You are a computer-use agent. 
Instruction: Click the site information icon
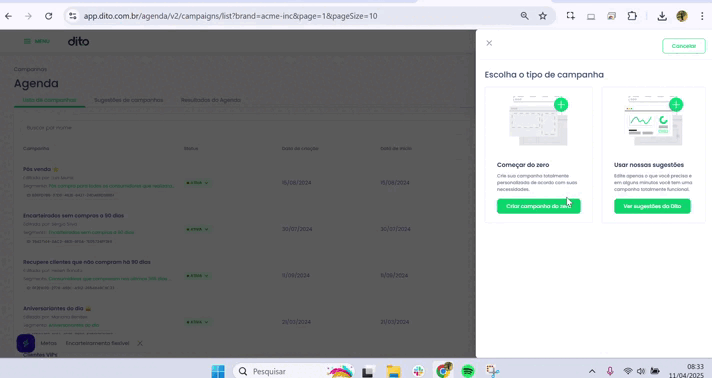(73, 16)
